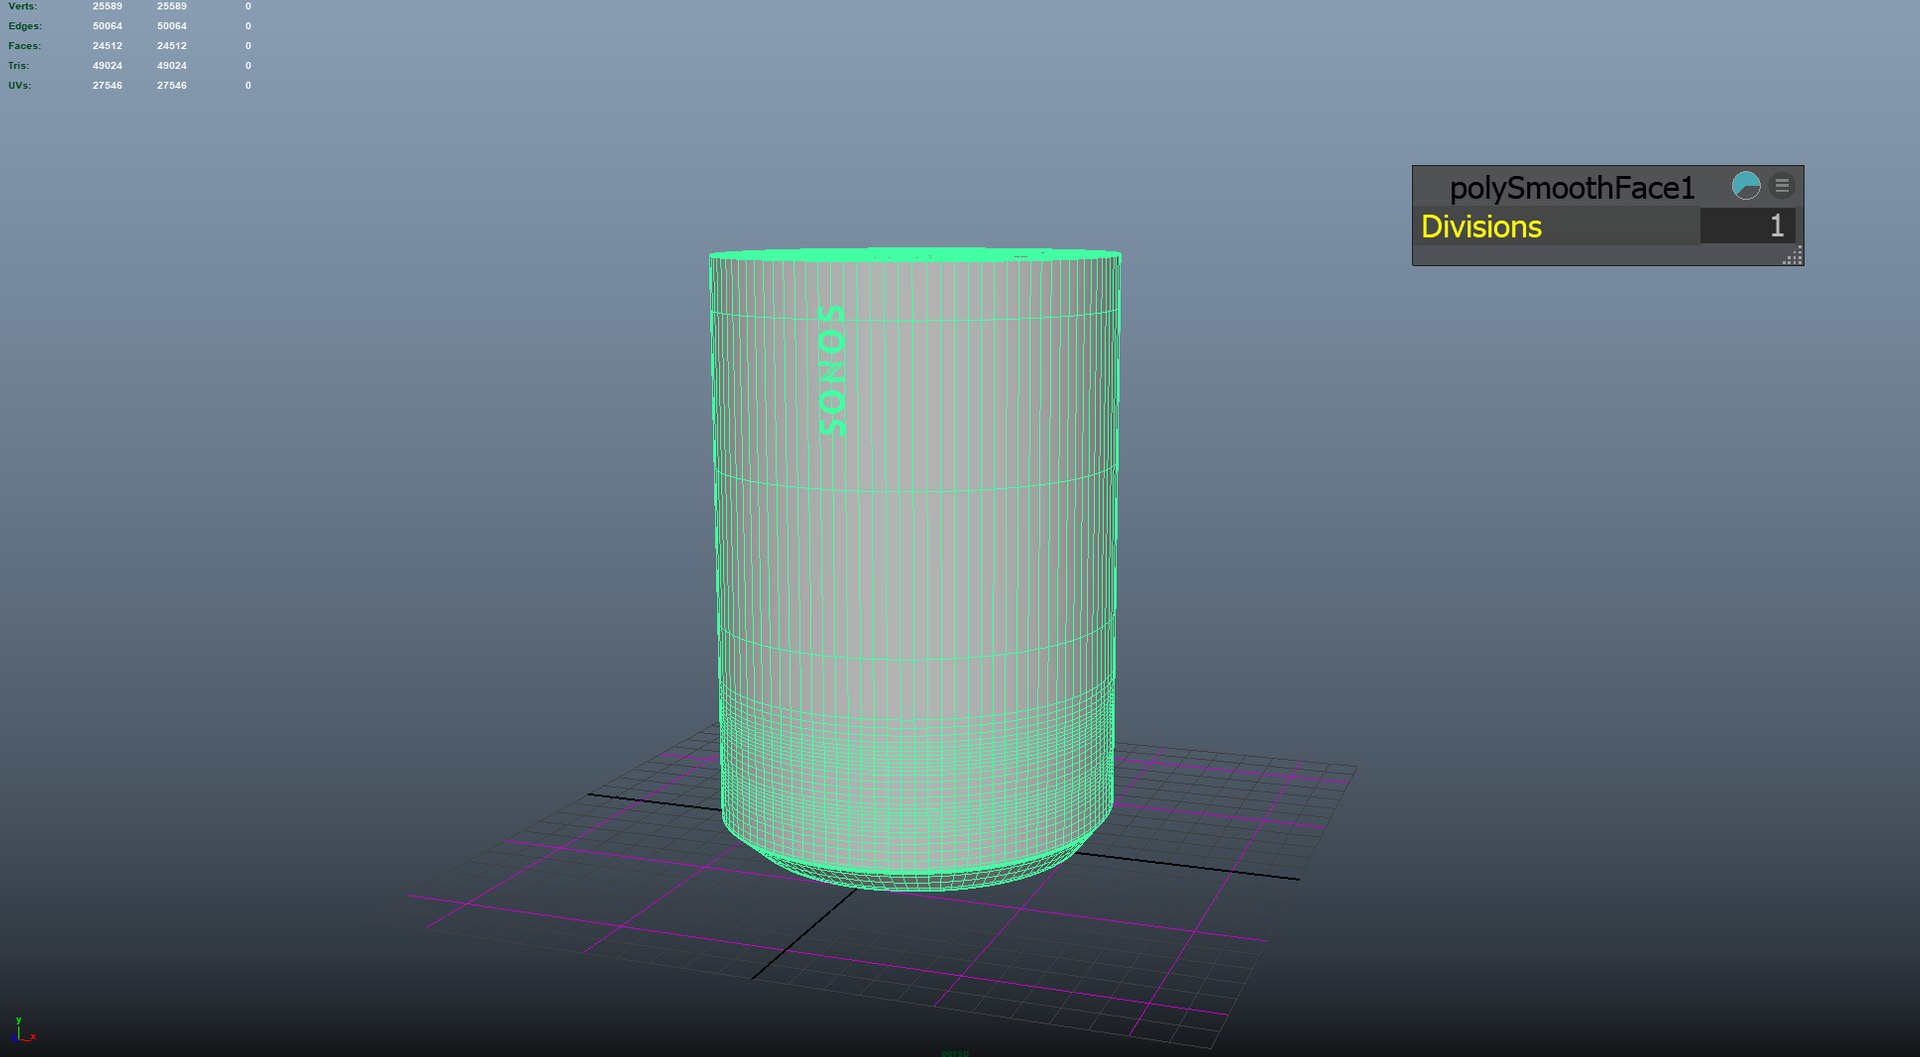Click the Tris: label in the HUD
This screenshot has width=1920, height=1057.
pos(20,66)
